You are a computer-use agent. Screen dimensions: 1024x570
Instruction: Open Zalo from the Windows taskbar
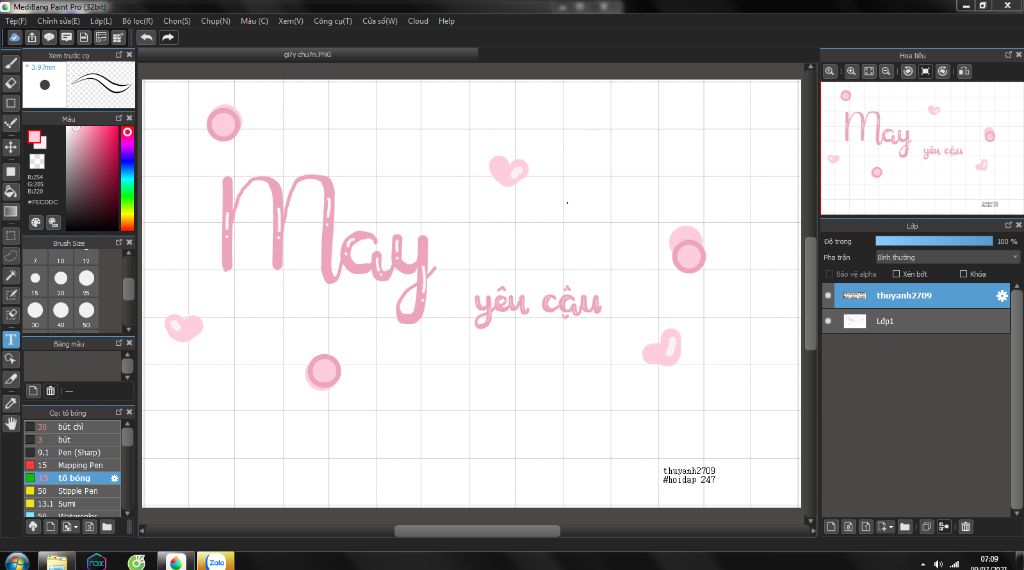tap(216, 562)
